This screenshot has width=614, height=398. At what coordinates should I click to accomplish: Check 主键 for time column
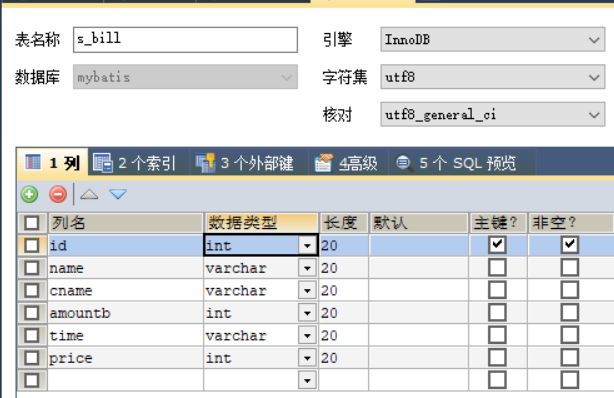coord(497,336)
